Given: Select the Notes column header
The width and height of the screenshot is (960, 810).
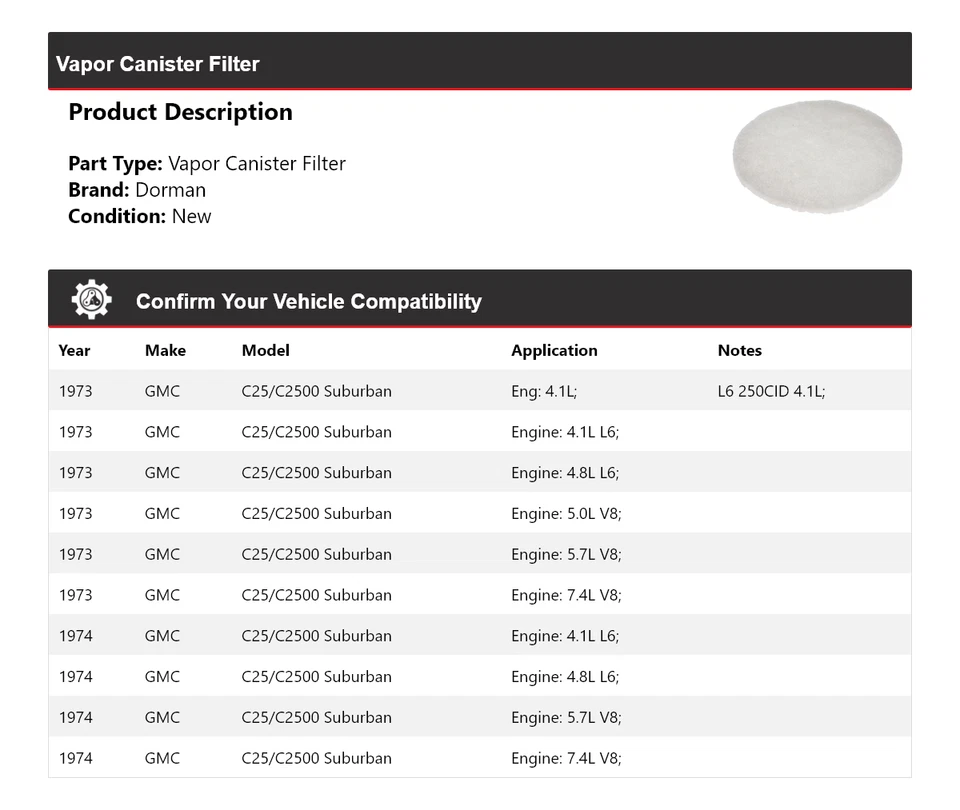Looking at the screenshot, I should [740, 350].
